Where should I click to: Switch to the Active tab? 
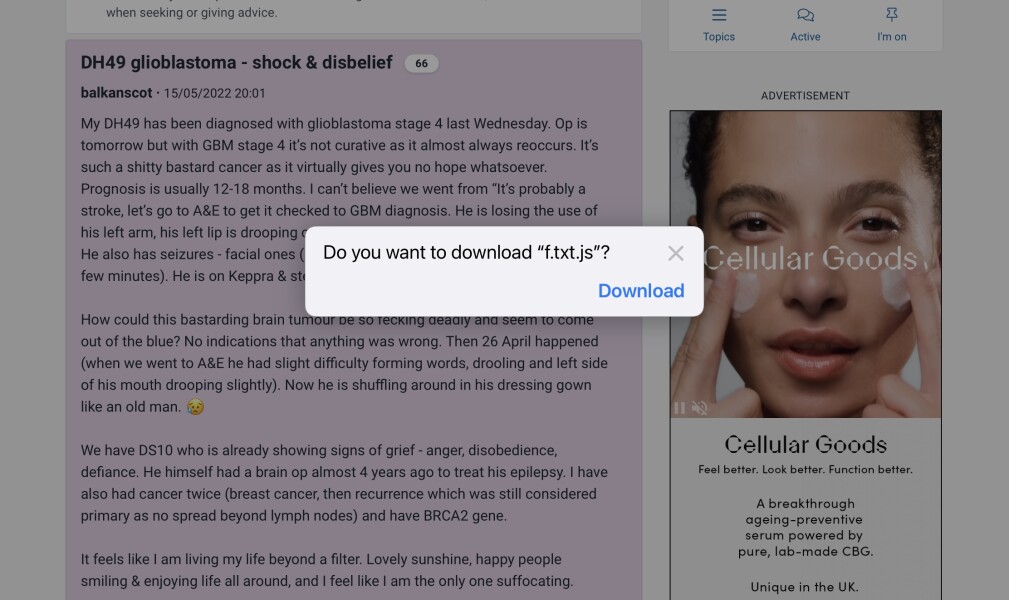(805, 25)
